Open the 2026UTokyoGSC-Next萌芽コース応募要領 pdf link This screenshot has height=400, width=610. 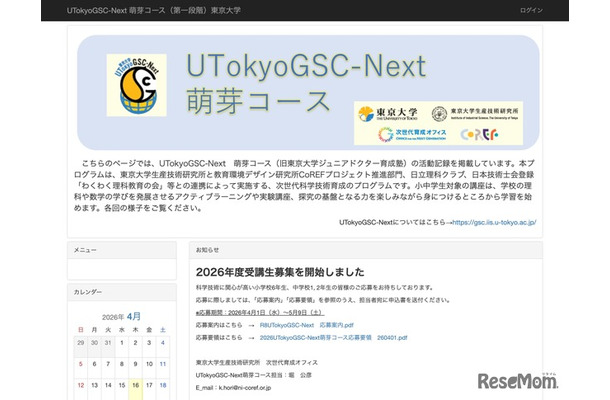[333, 338]
